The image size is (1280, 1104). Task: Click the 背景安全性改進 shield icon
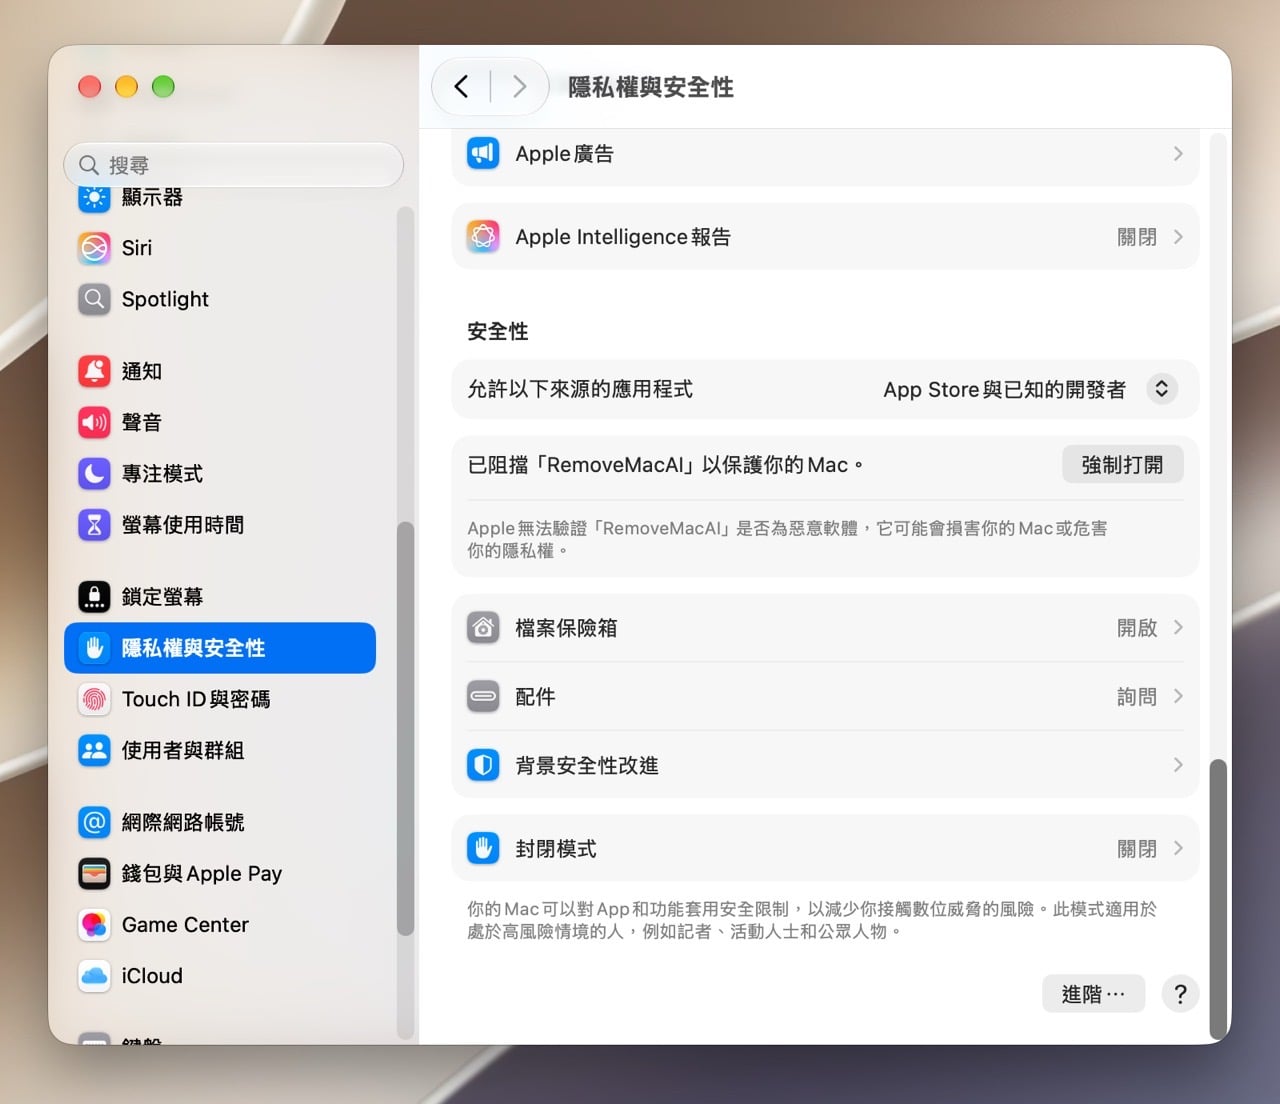click(x=483, y=765)
